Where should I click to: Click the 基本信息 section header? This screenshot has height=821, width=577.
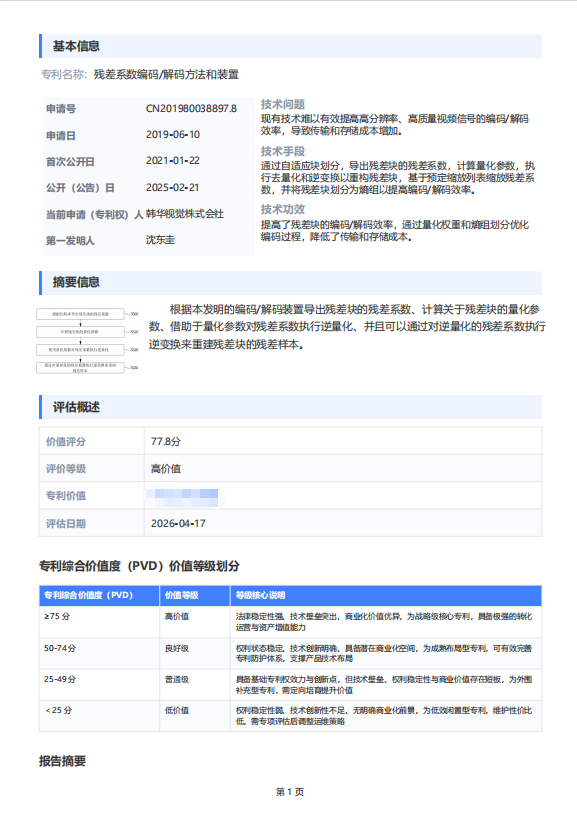291,46
